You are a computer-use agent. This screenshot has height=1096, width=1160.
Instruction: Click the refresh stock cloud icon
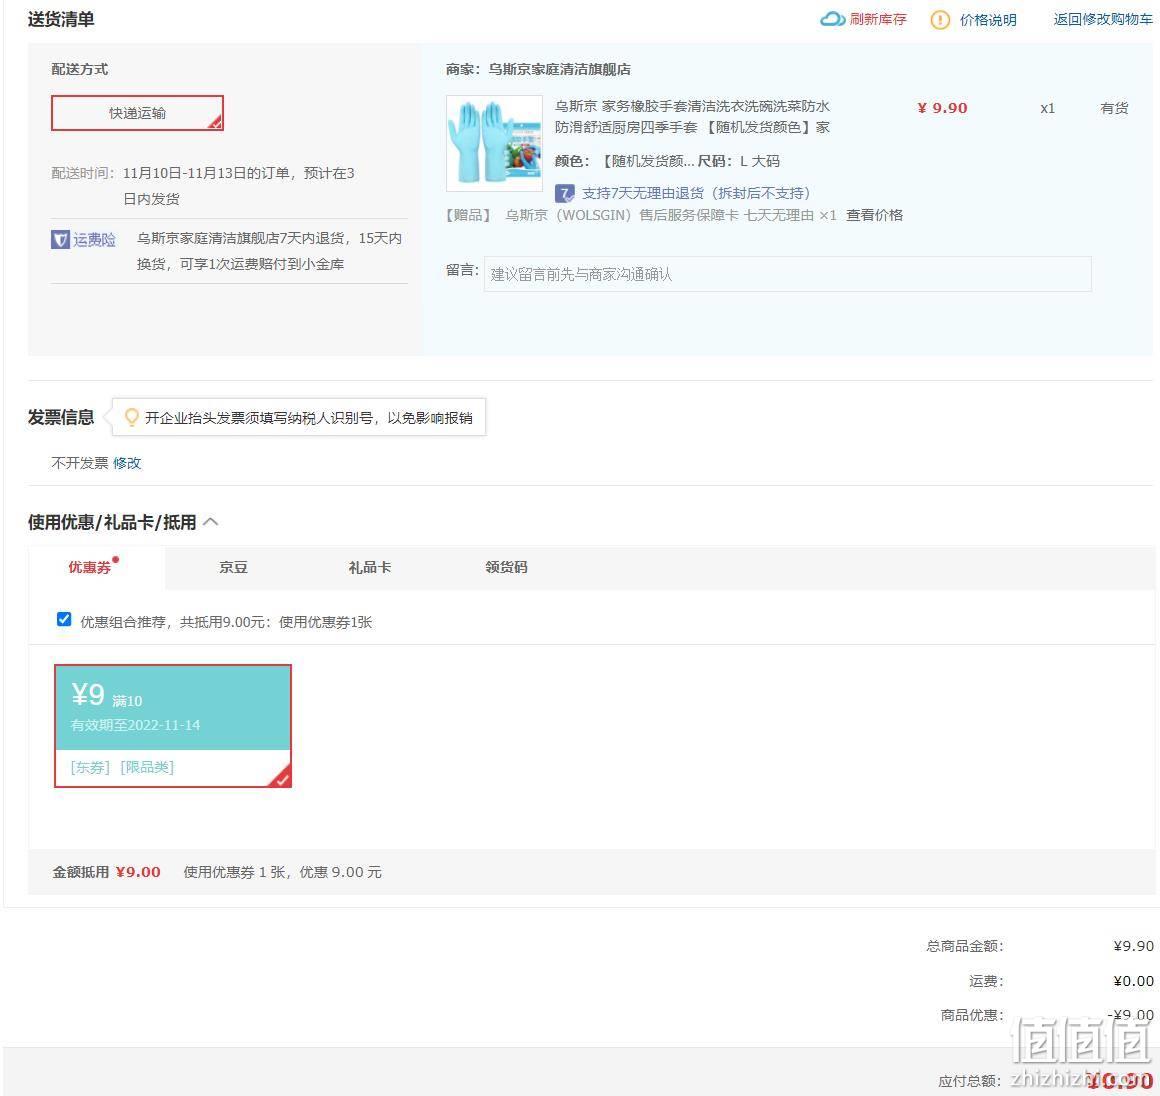[832, 19]
